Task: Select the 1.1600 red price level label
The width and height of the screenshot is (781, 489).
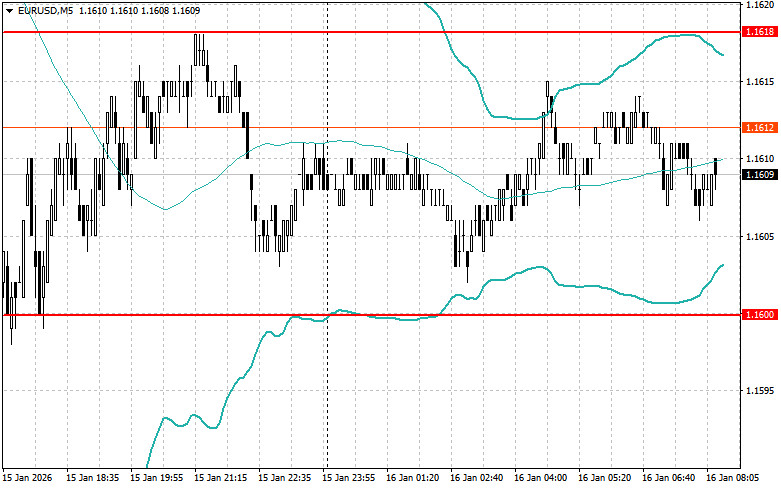Action: pyautogui.click(x=760, y=315)
